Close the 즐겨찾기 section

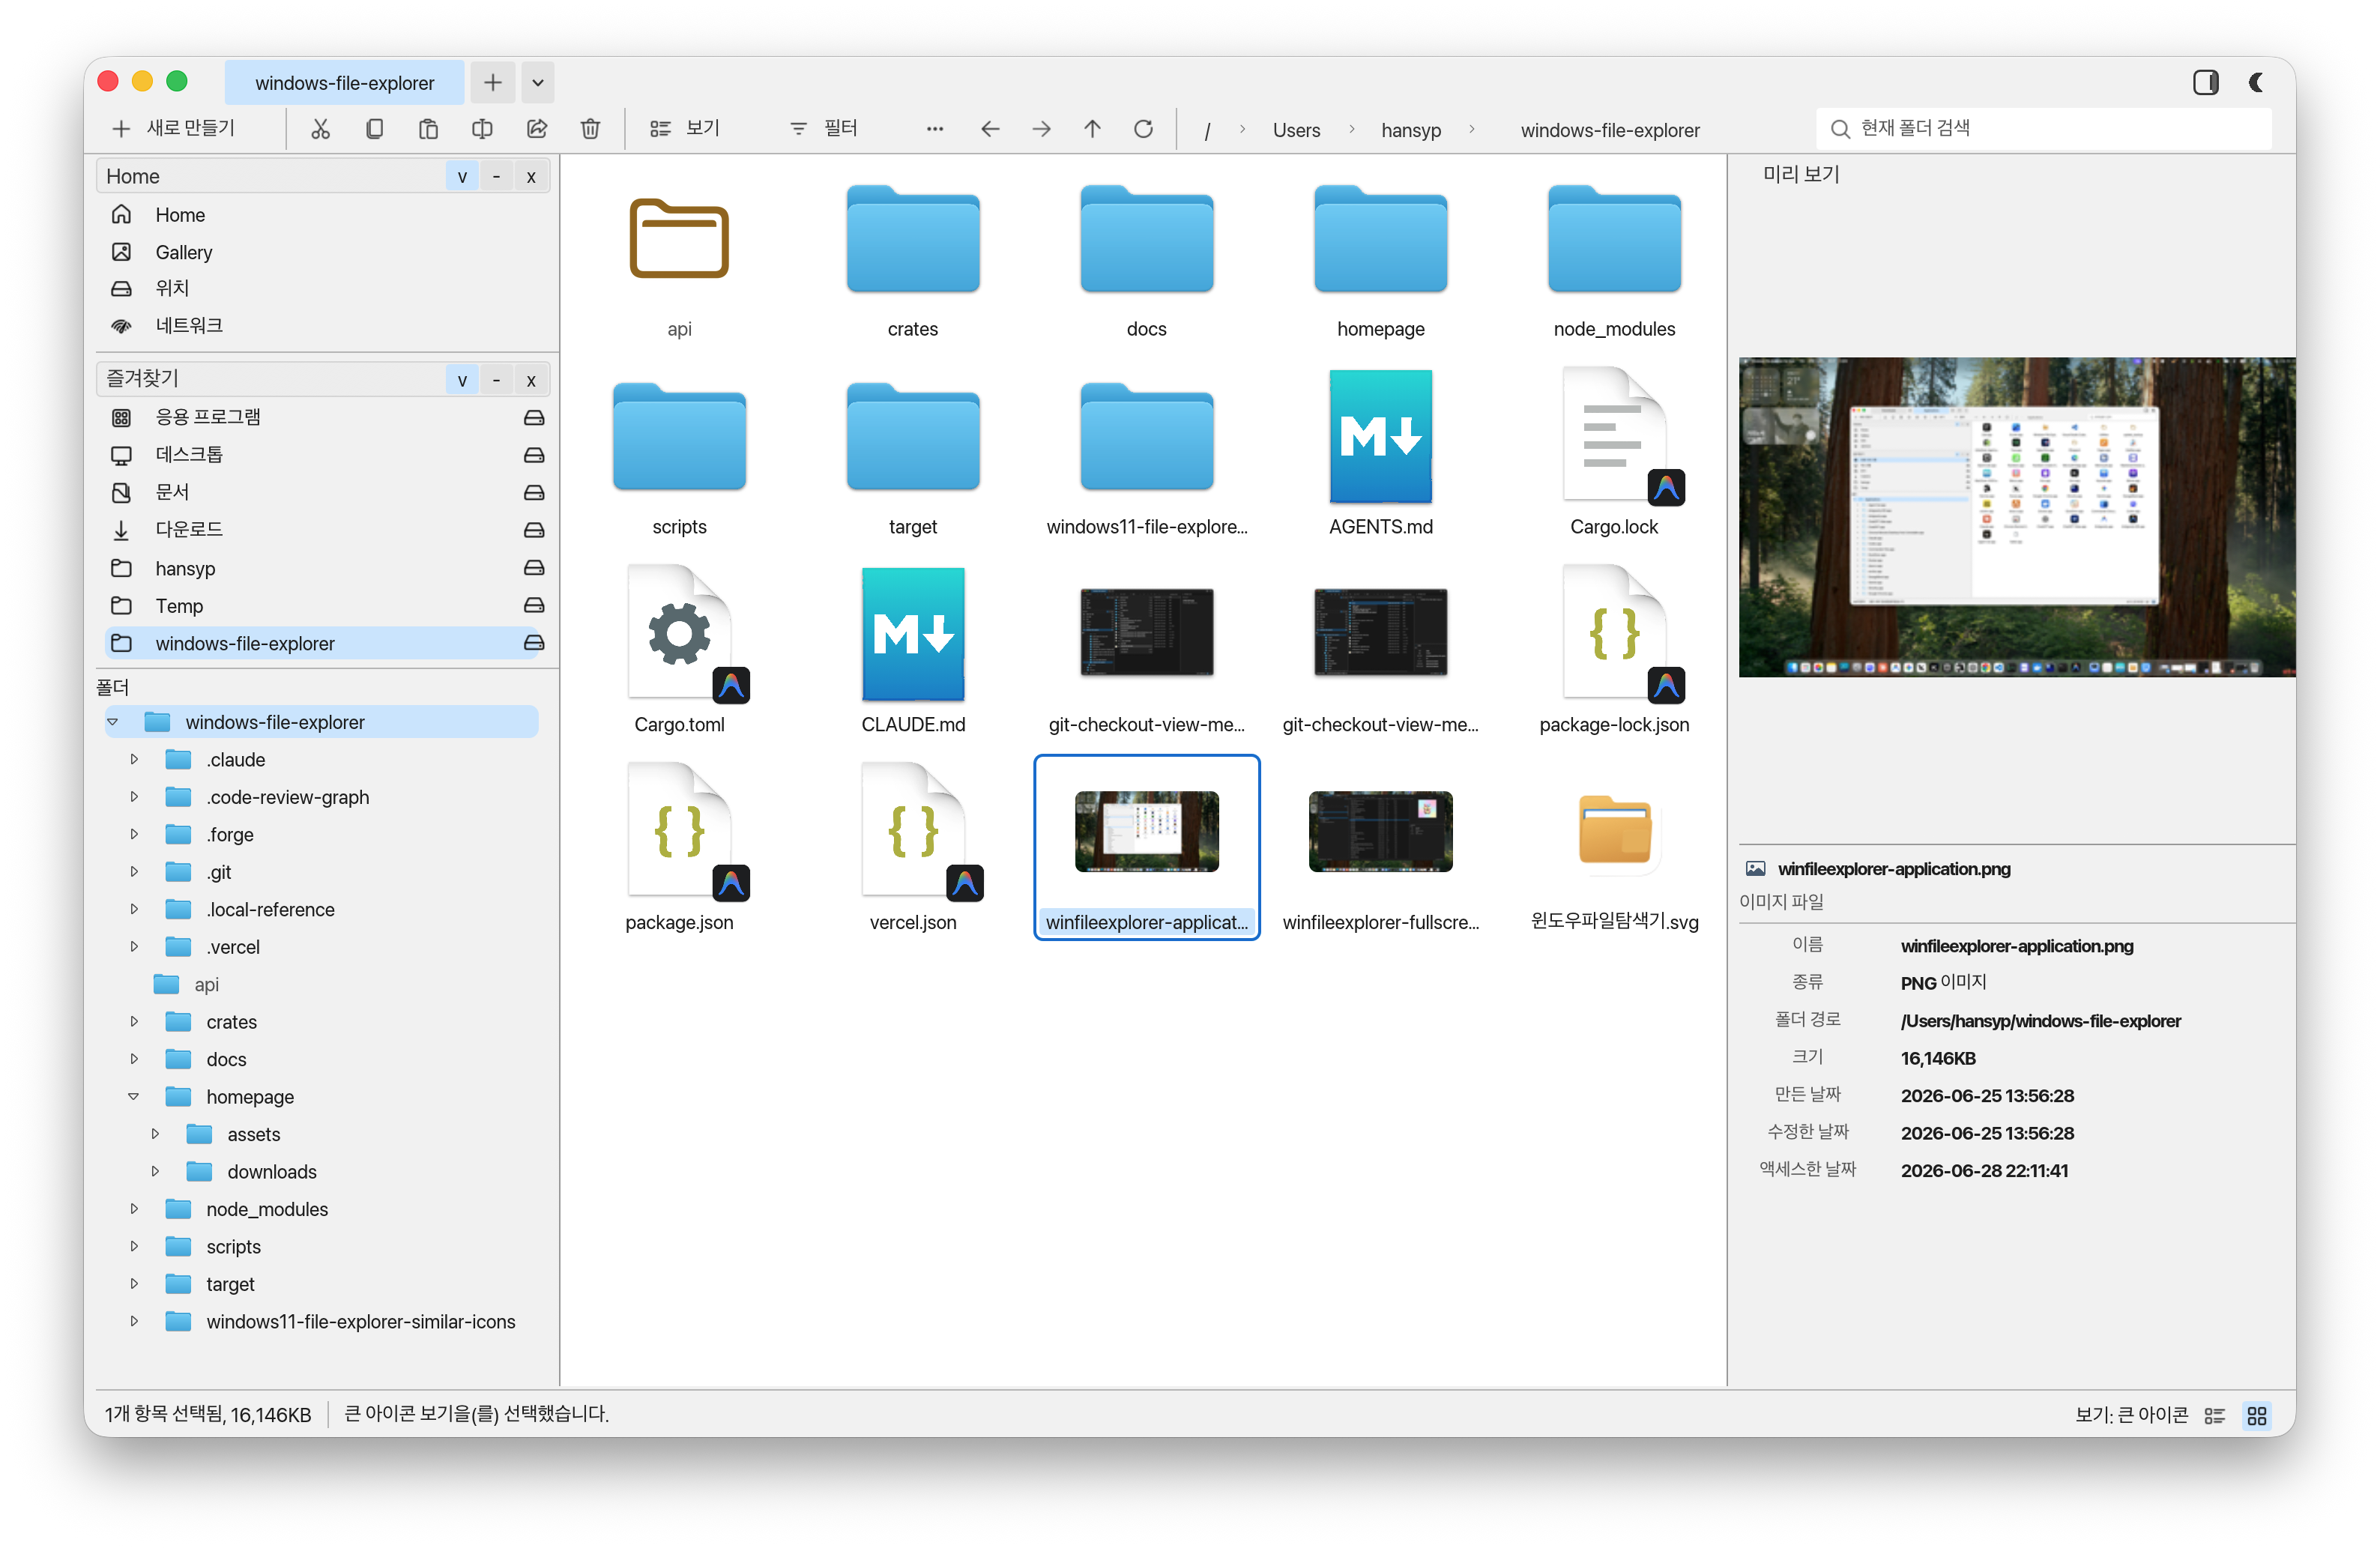[531, 380]
